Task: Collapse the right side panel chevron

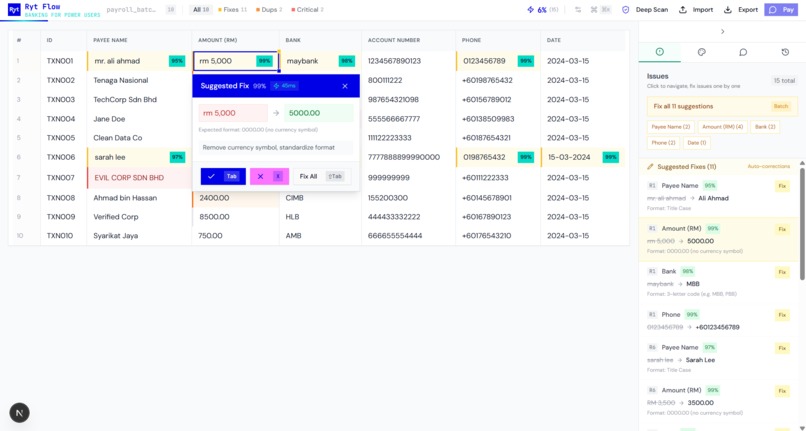Action: pos(722,31)
